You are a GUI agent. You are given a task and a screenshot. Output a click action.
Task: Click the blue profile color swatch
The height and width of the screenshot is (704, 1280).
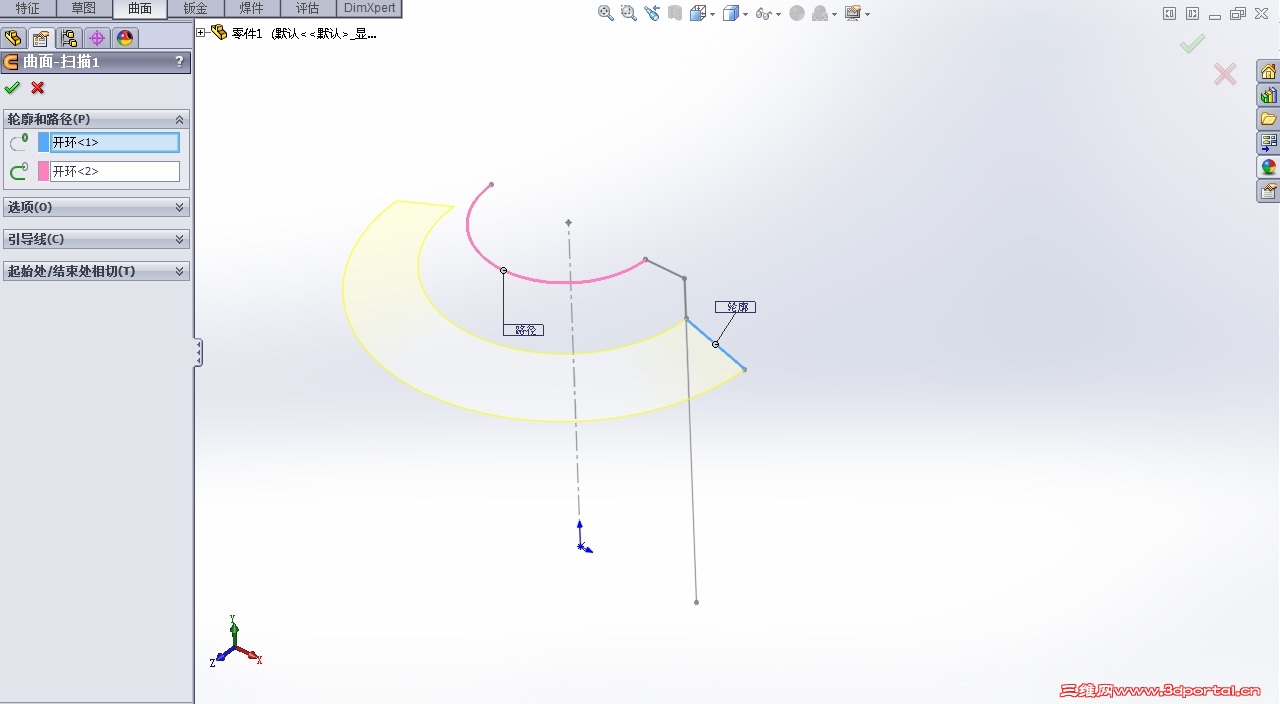point(43,142)
